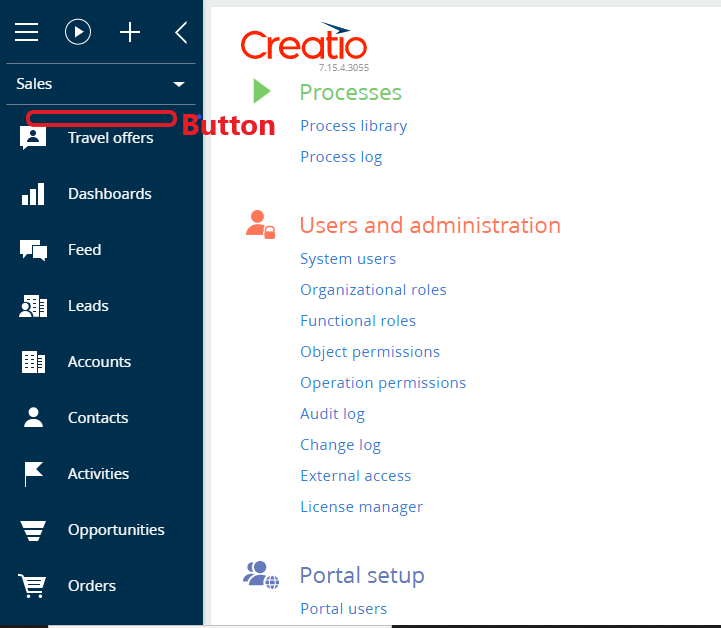Open the Portal users link
721x628 pixels.
click(343, 609)
